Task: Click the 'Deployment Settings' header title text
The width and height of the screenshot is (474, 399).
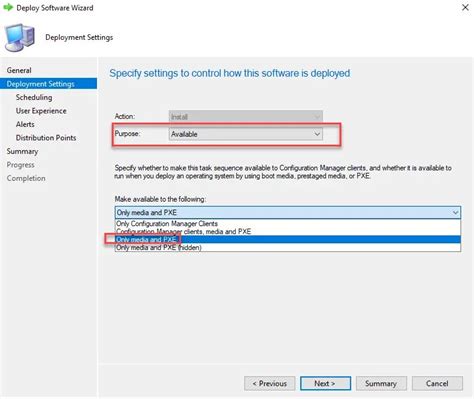Action: (79, 37)
